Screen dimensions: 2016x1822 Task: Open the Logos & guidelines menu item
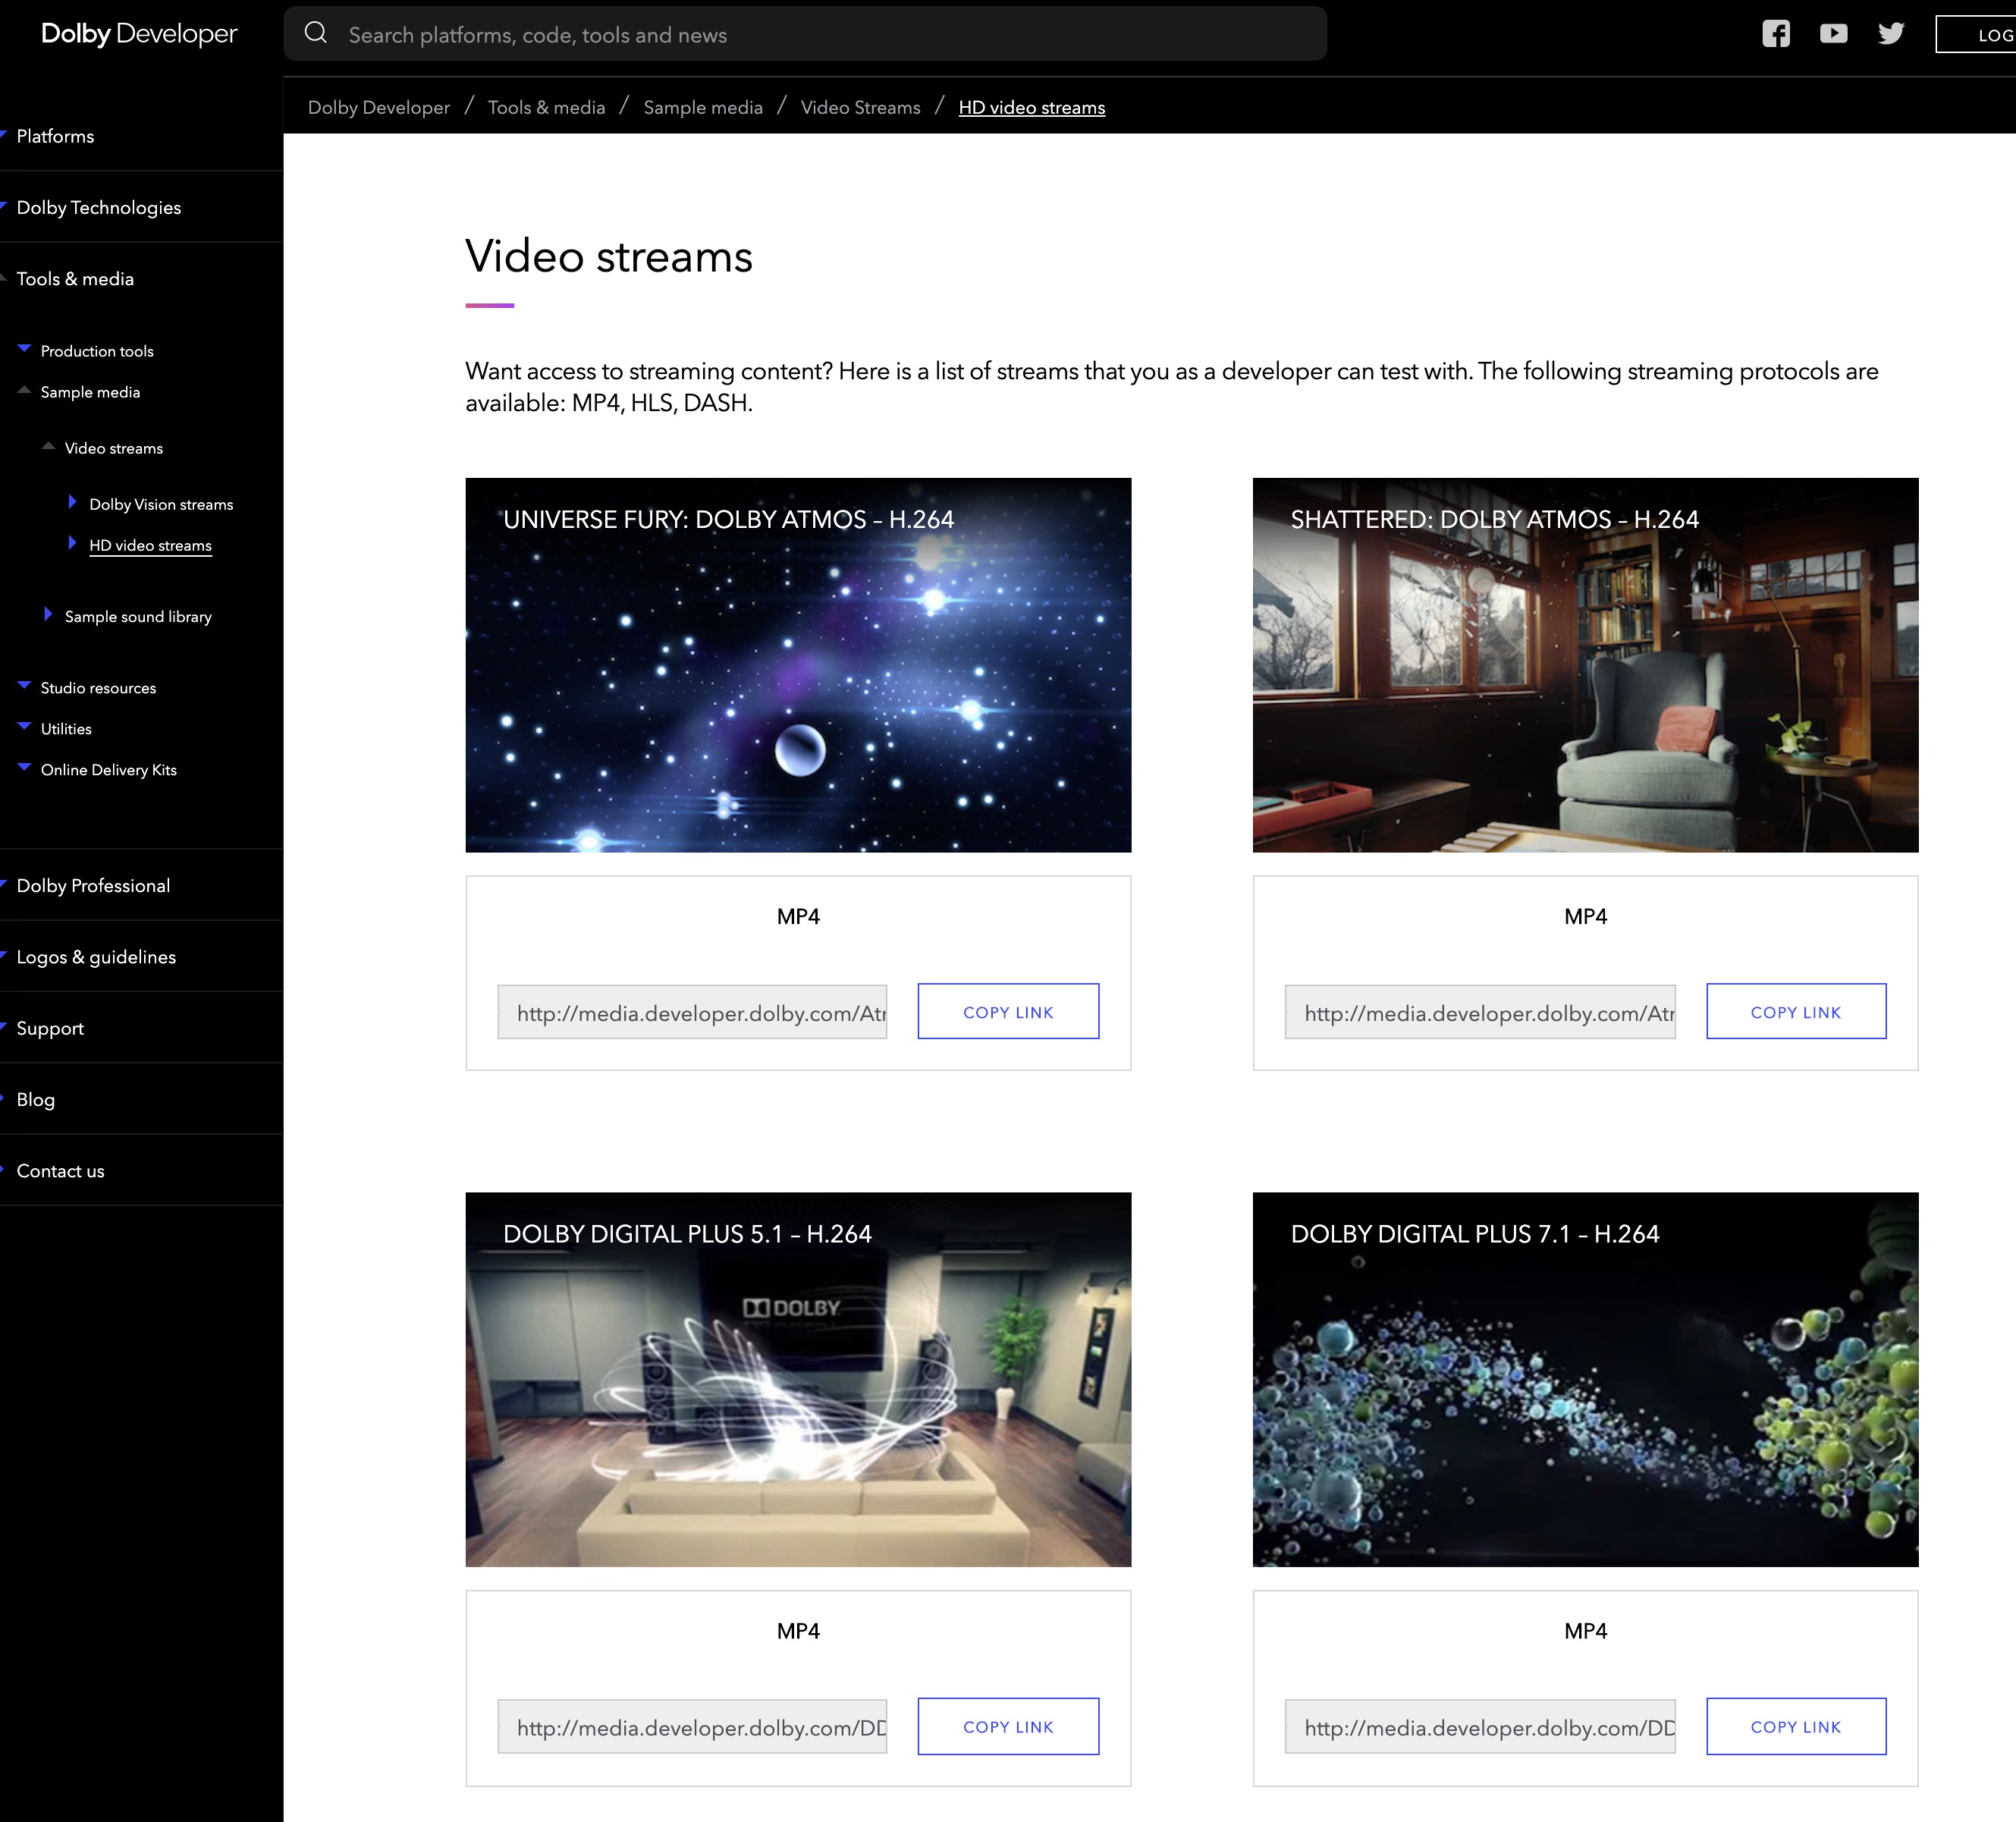[96, 957]
